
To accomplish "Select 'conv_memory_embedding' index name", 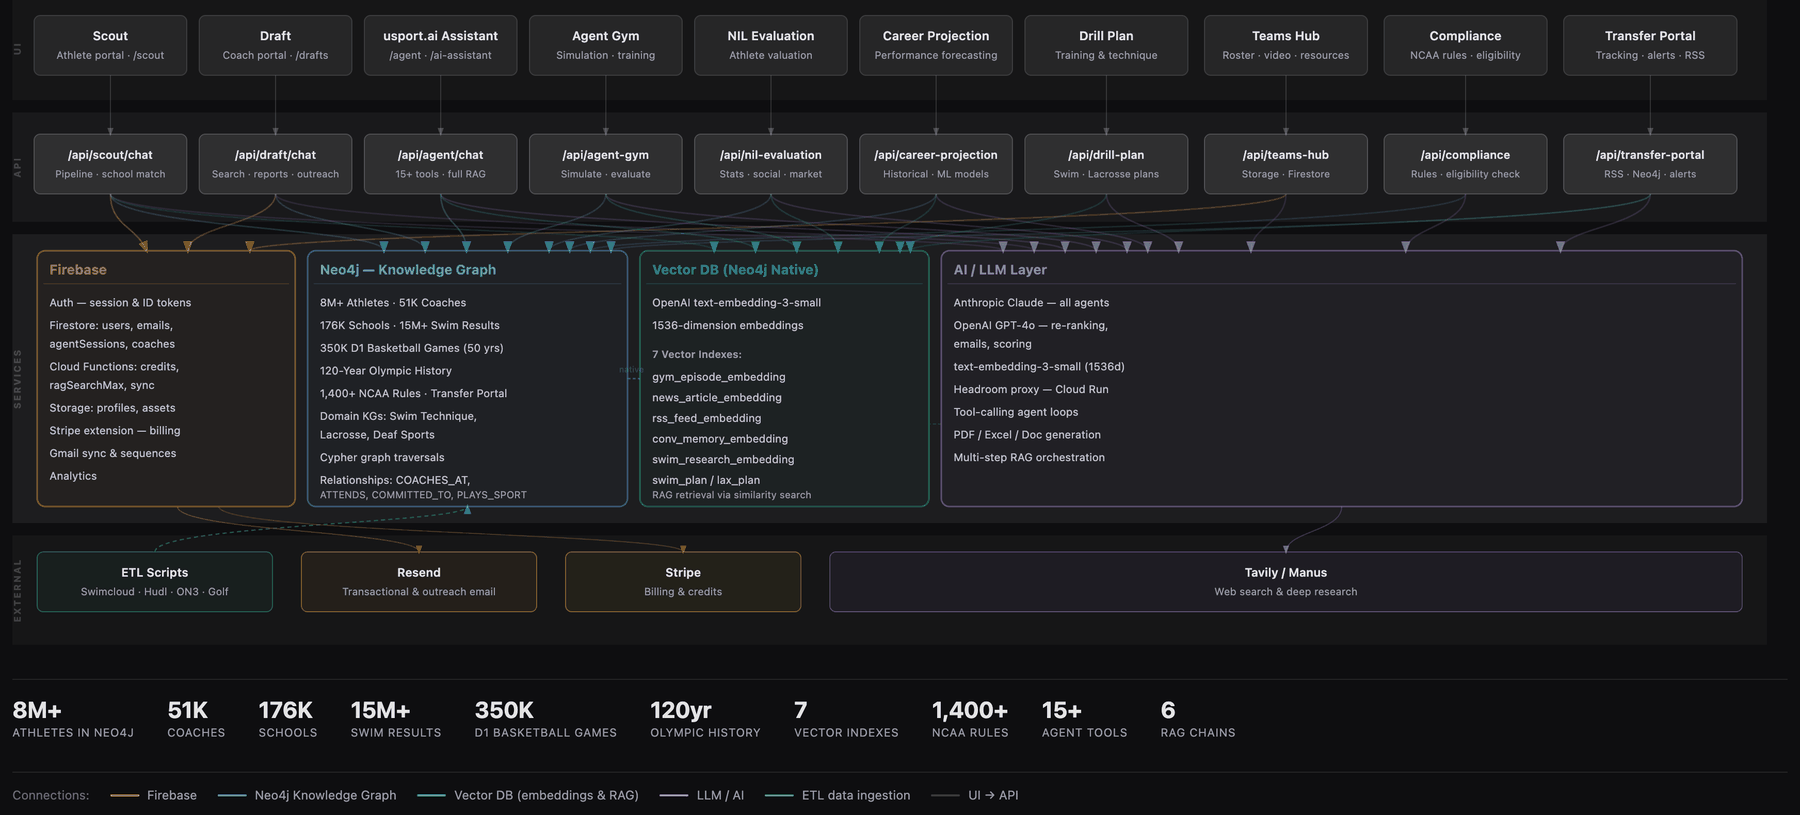I will tap(720, 439).
